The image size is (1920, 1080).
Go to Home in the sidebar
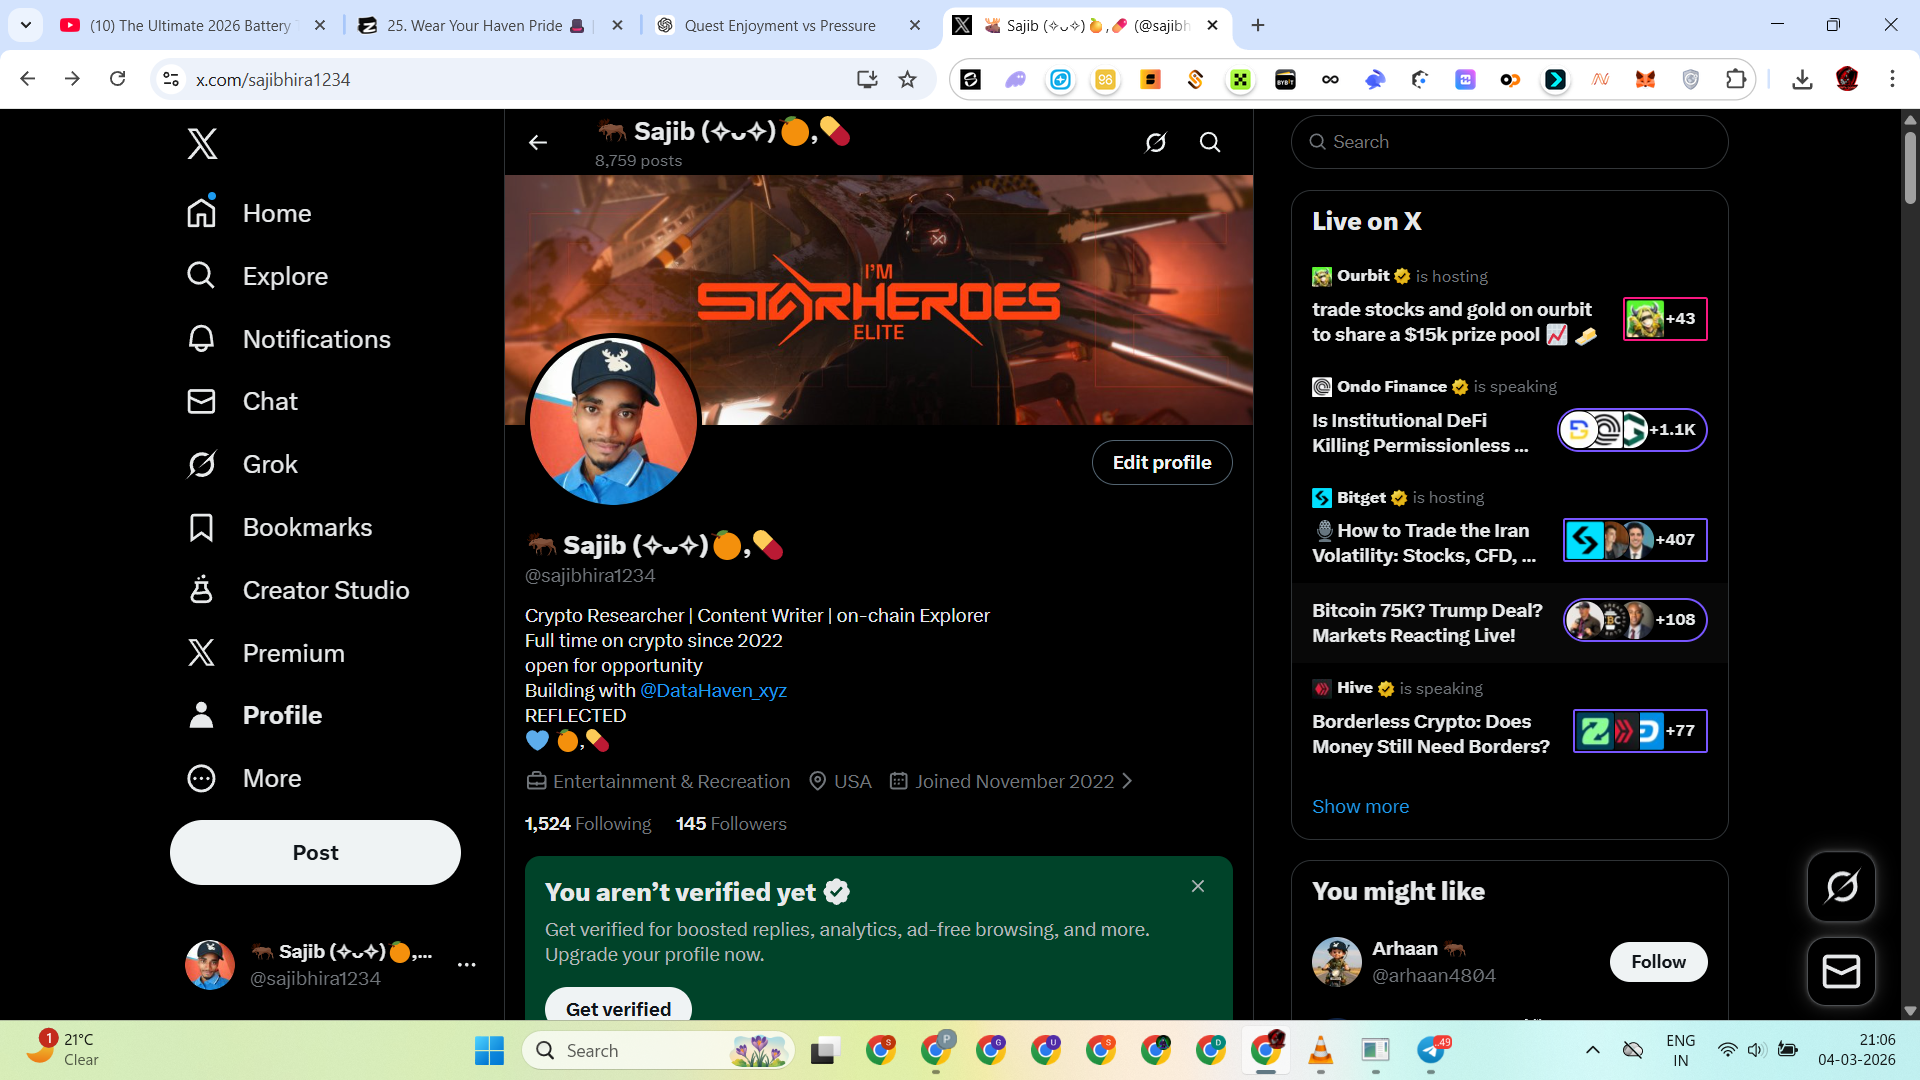click(x=250, y=213)
